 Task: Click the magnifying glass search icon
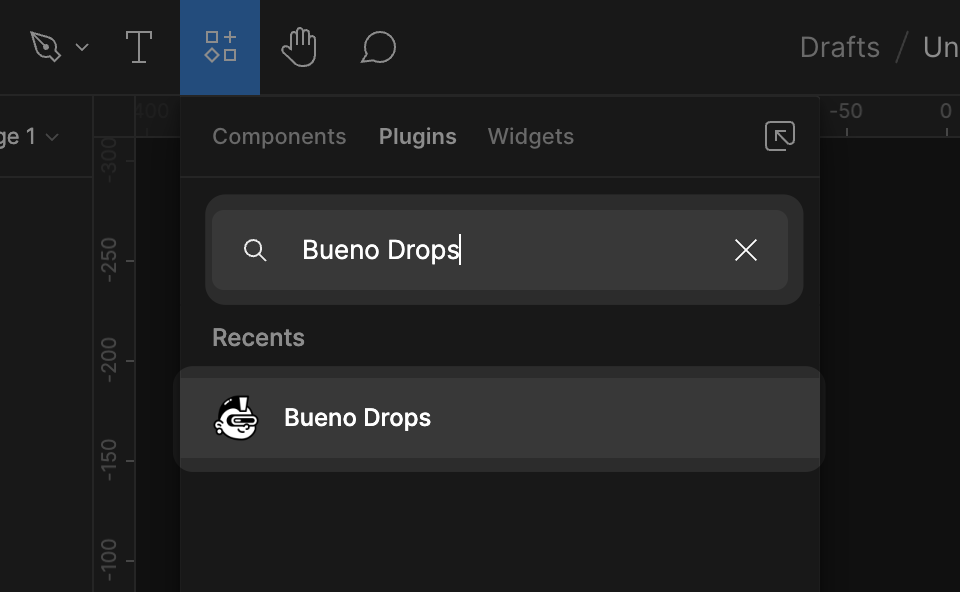[x=255, y=250]
